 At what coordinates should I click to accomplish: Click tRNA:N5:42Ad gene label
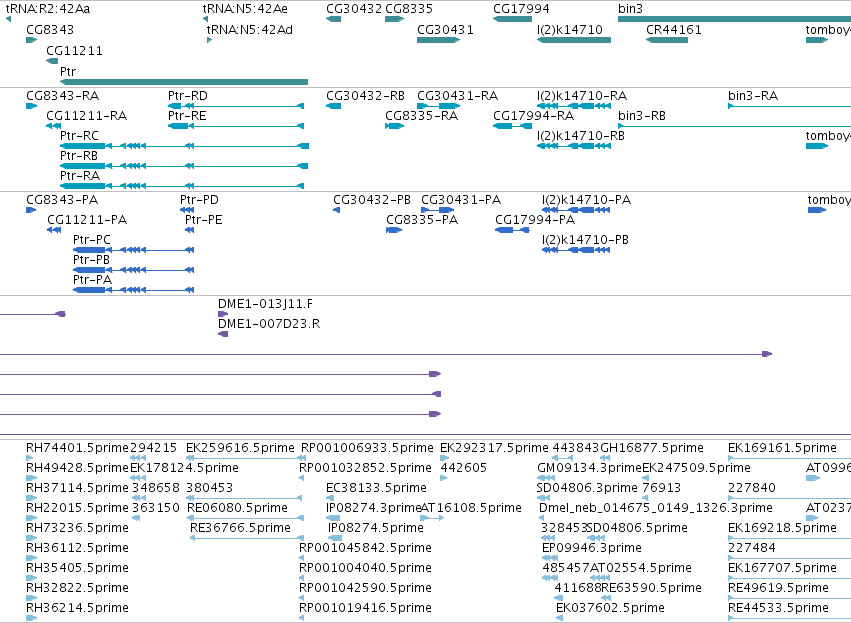pos(250,29)
